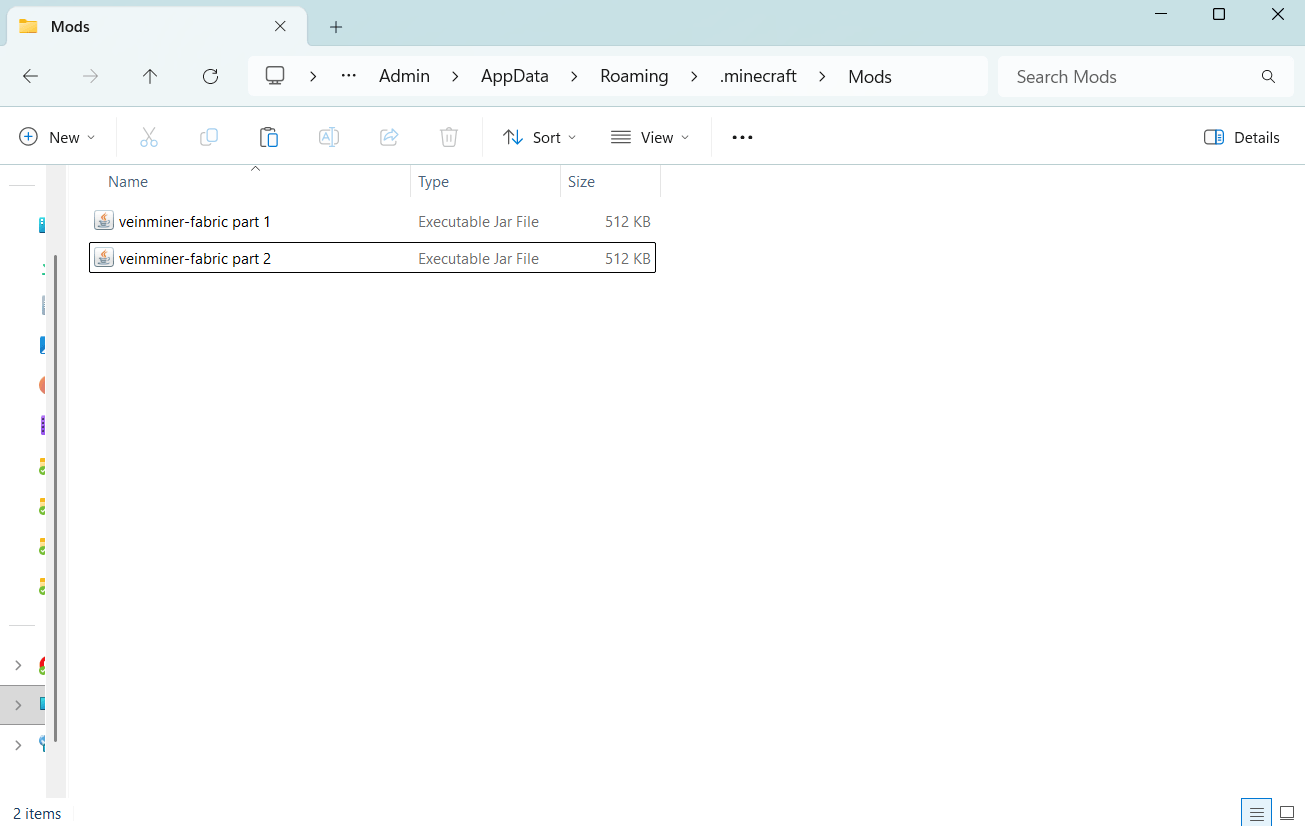Click the search magnifier icon
The height and width of the screenshot is (826, 1305).
coord(1268,76)
